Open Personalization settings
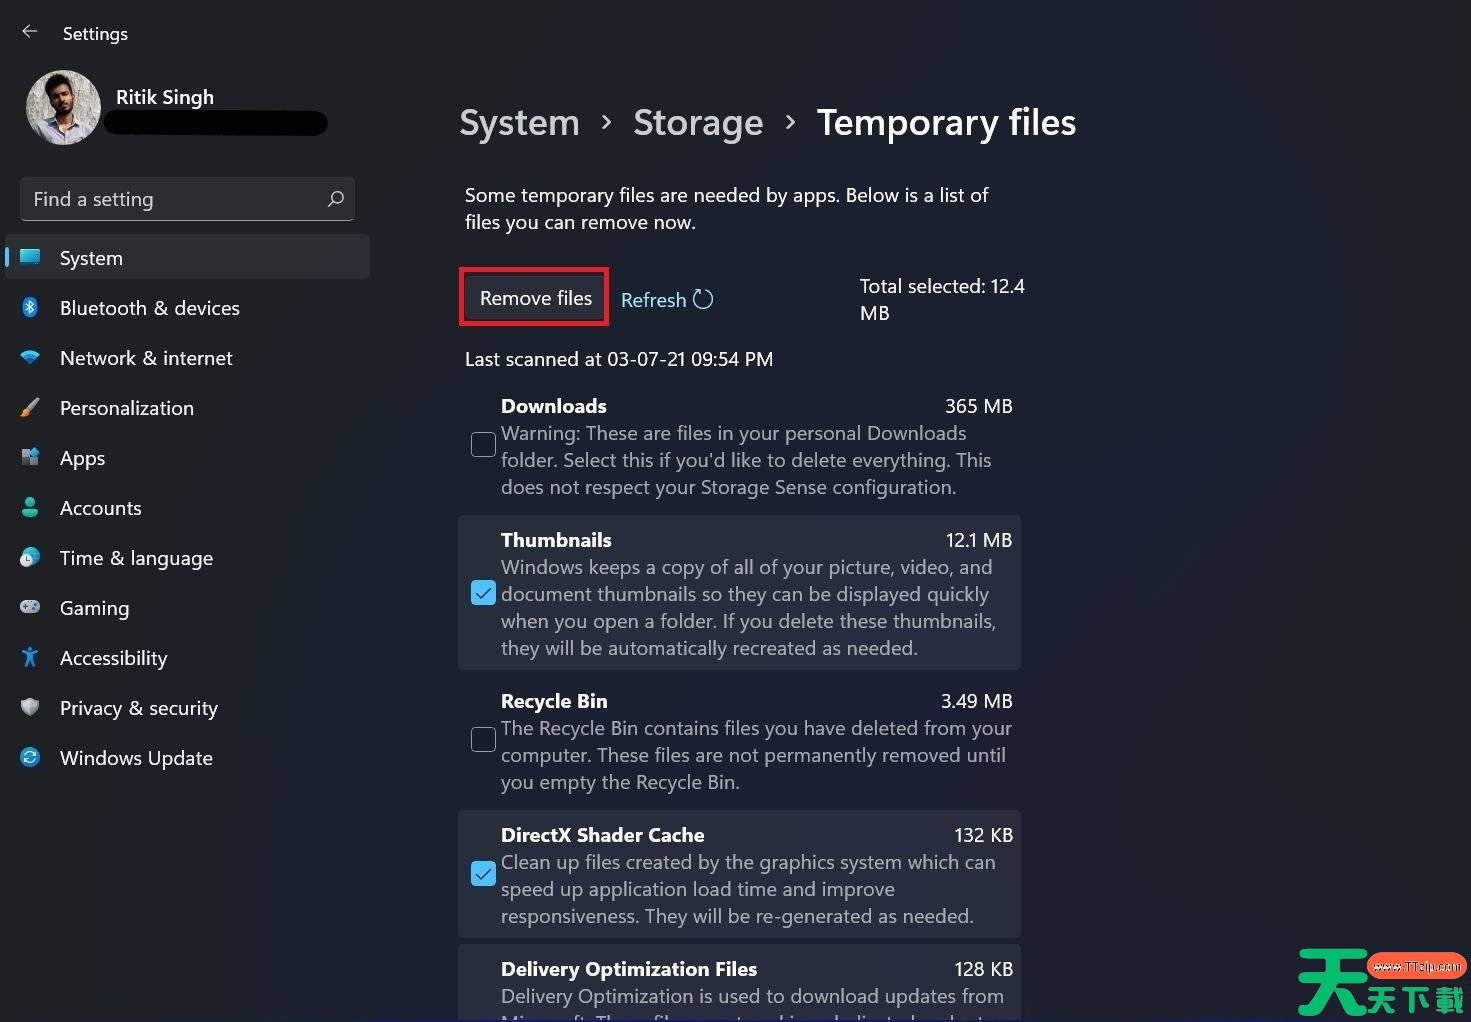The width and height of the screenshot is (1471, 1022). click(x=188, y=407)
